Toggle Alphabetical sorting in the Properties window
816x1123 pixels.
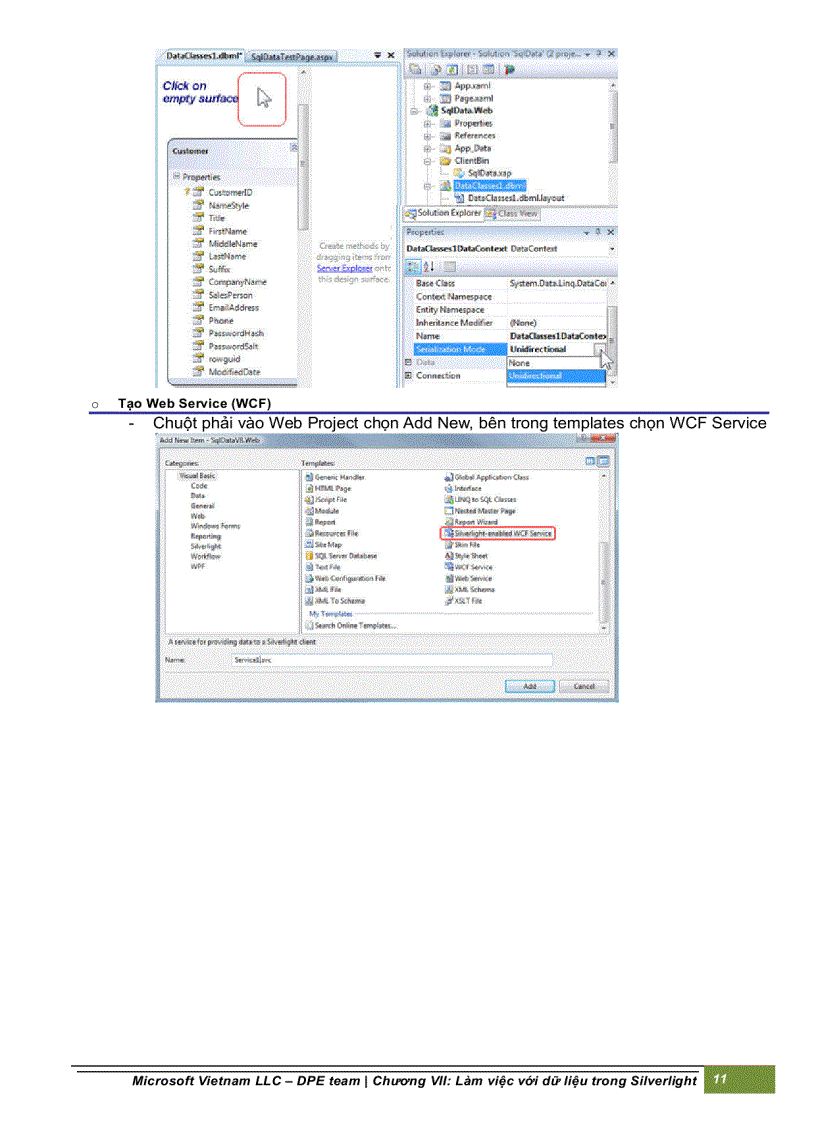click(x=428, y=265)
